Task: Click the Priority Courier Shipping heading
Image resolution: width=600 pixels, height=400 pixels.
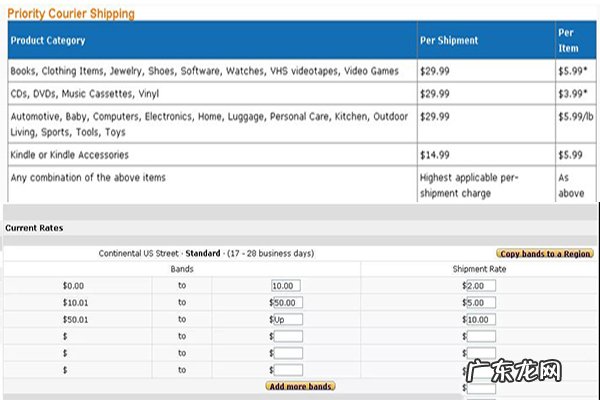Action: (x=72, y=14)
